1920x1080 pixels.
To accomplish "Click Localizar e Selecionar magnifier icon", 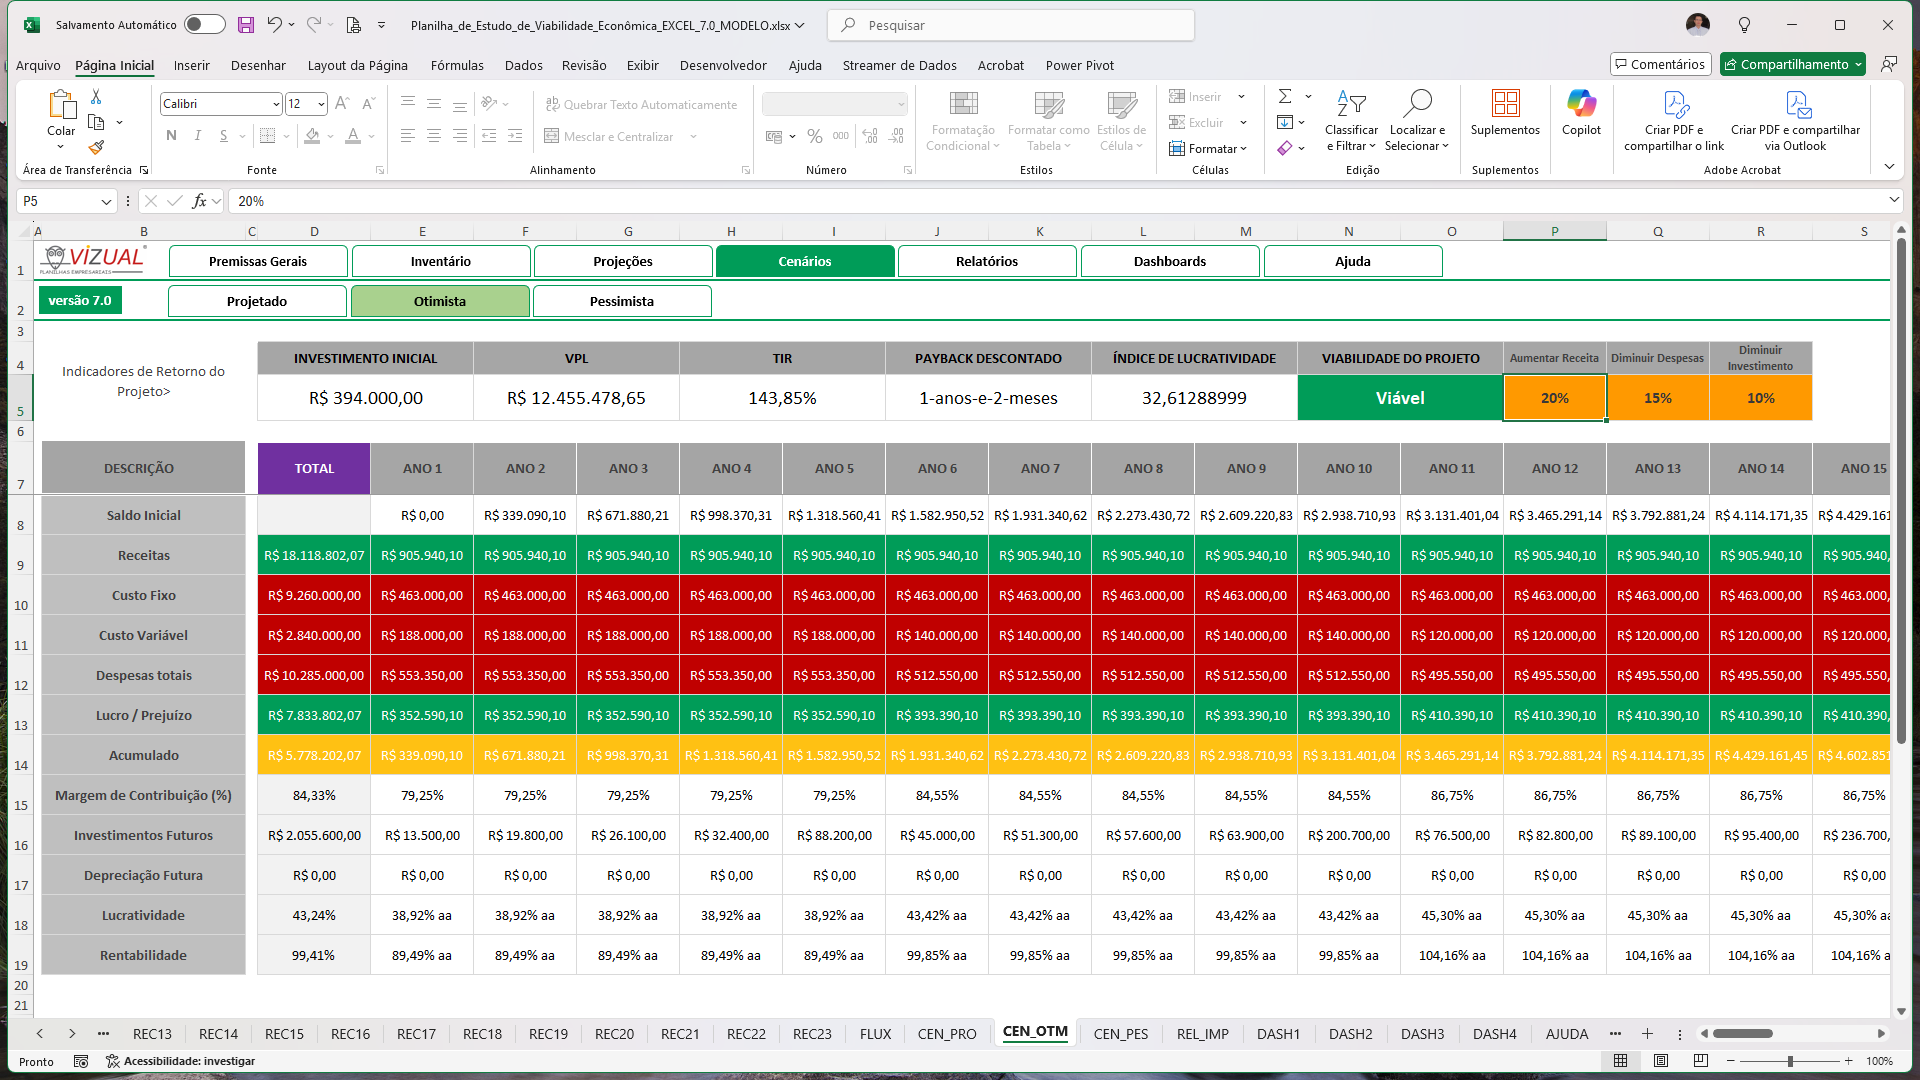I will (1417, 104).
